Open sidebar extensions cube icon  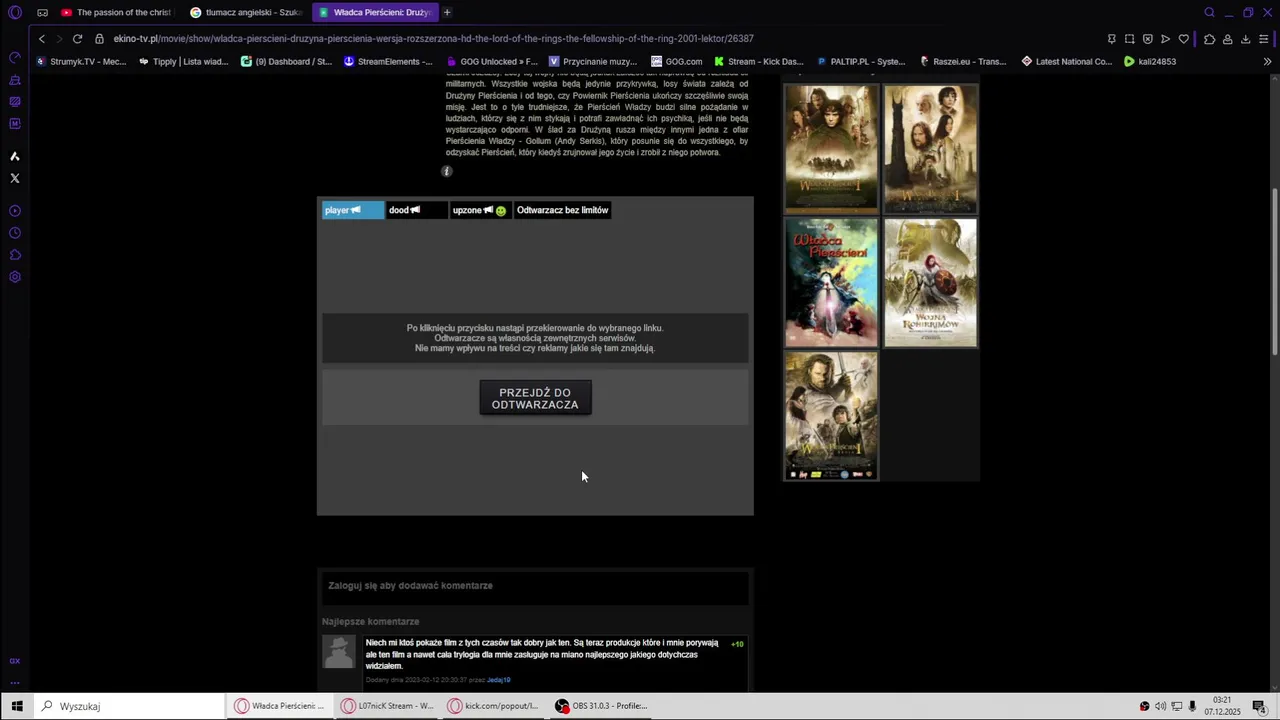click(15, 255)
